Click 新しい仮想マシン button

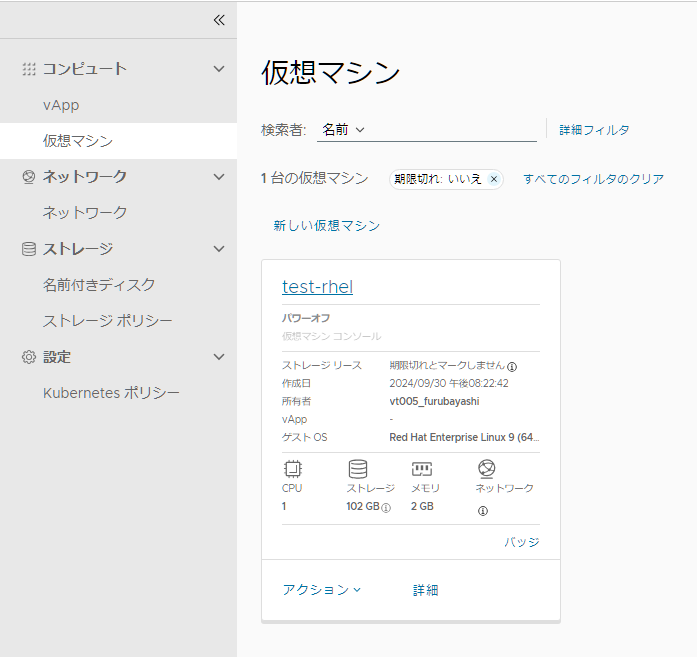327,226
